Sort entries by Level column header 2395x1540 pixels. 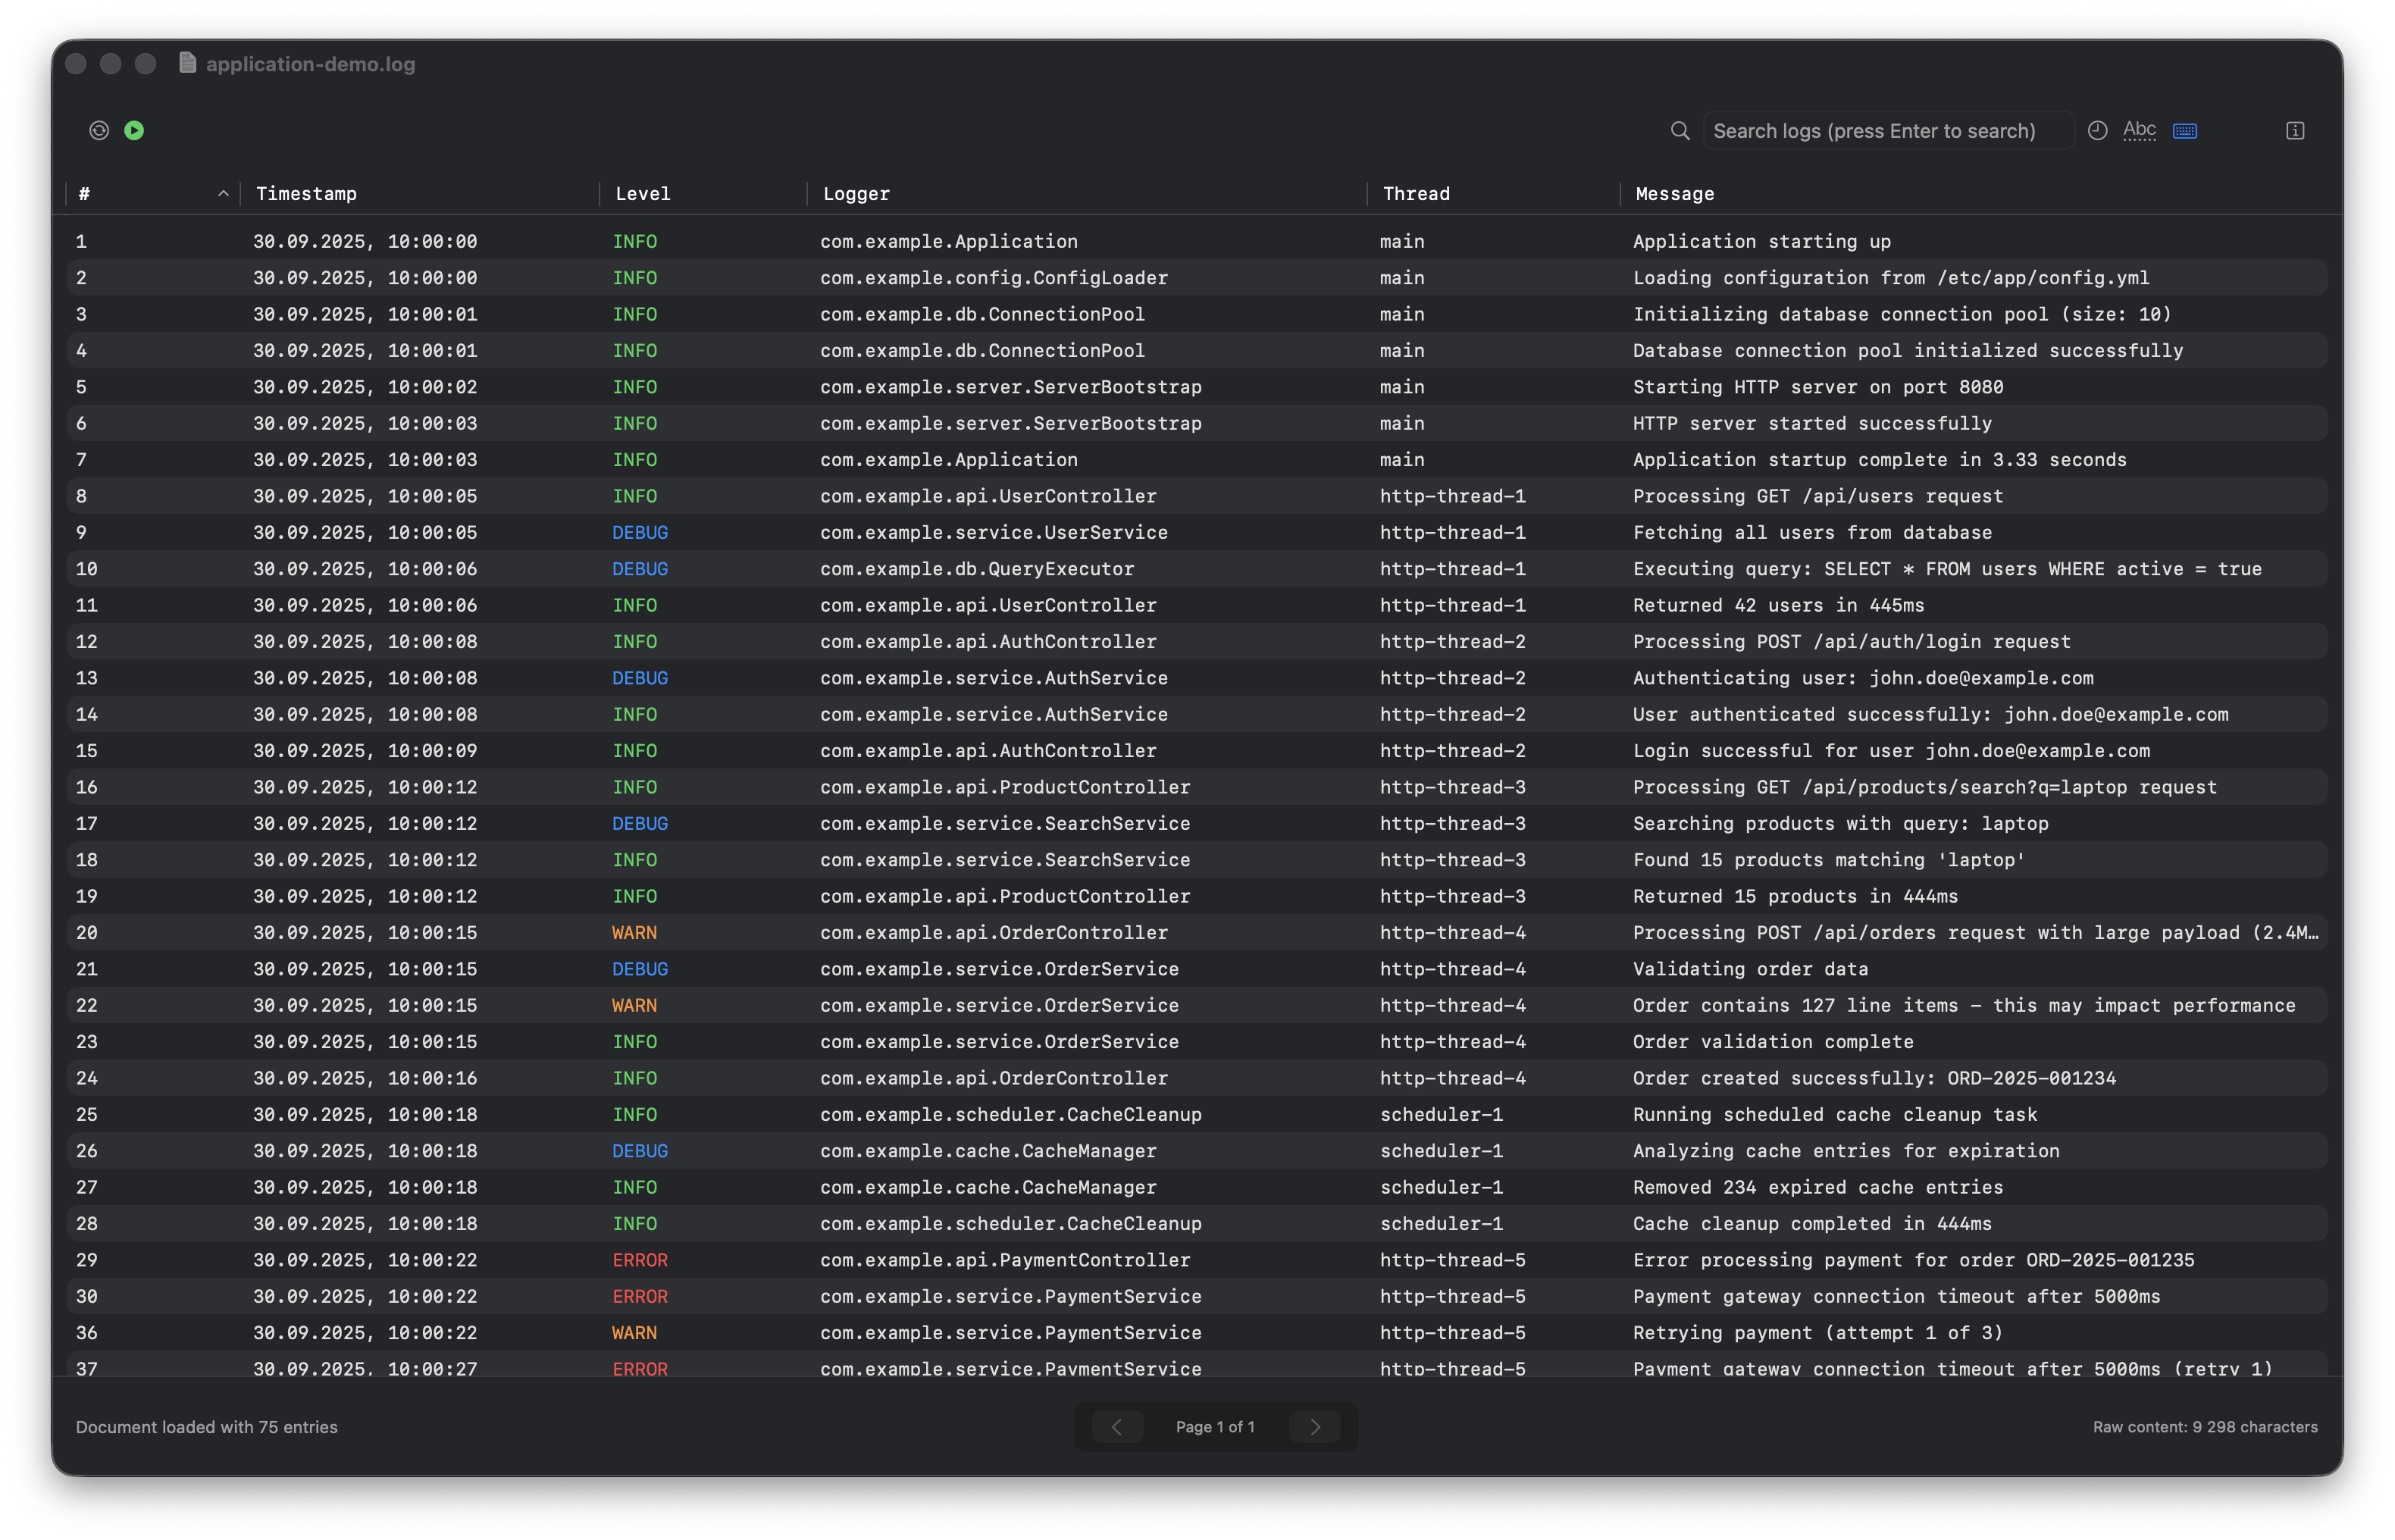click(x=643, y=194)
